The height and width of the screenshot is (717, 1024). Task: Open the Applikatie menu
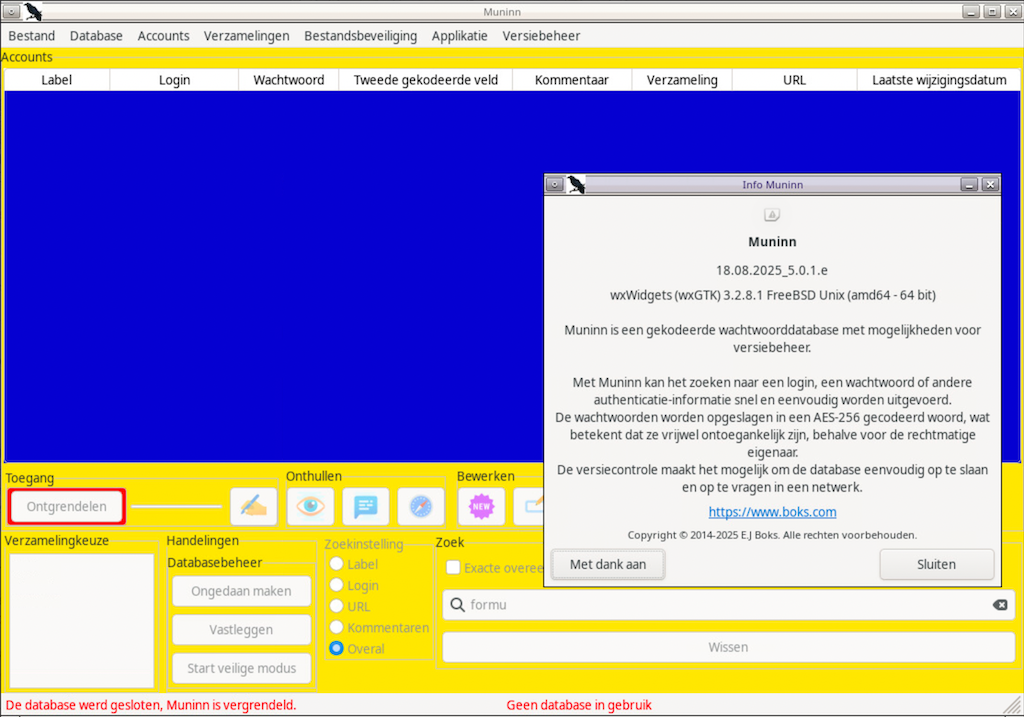click(459, 36)
